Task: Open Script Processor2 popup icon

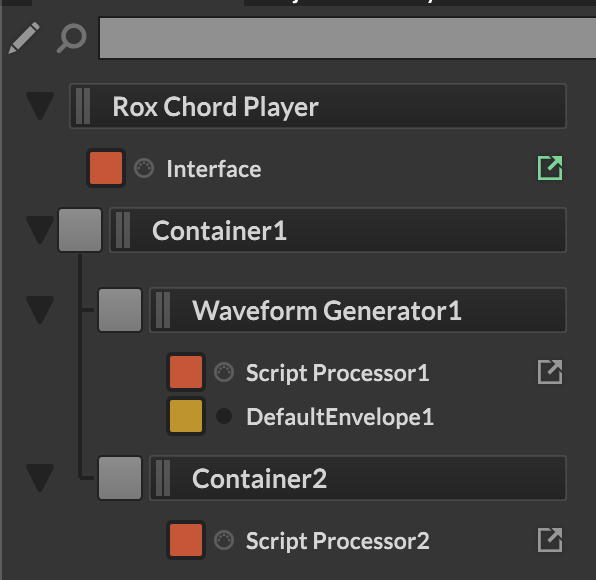Action: click(550, 540)
